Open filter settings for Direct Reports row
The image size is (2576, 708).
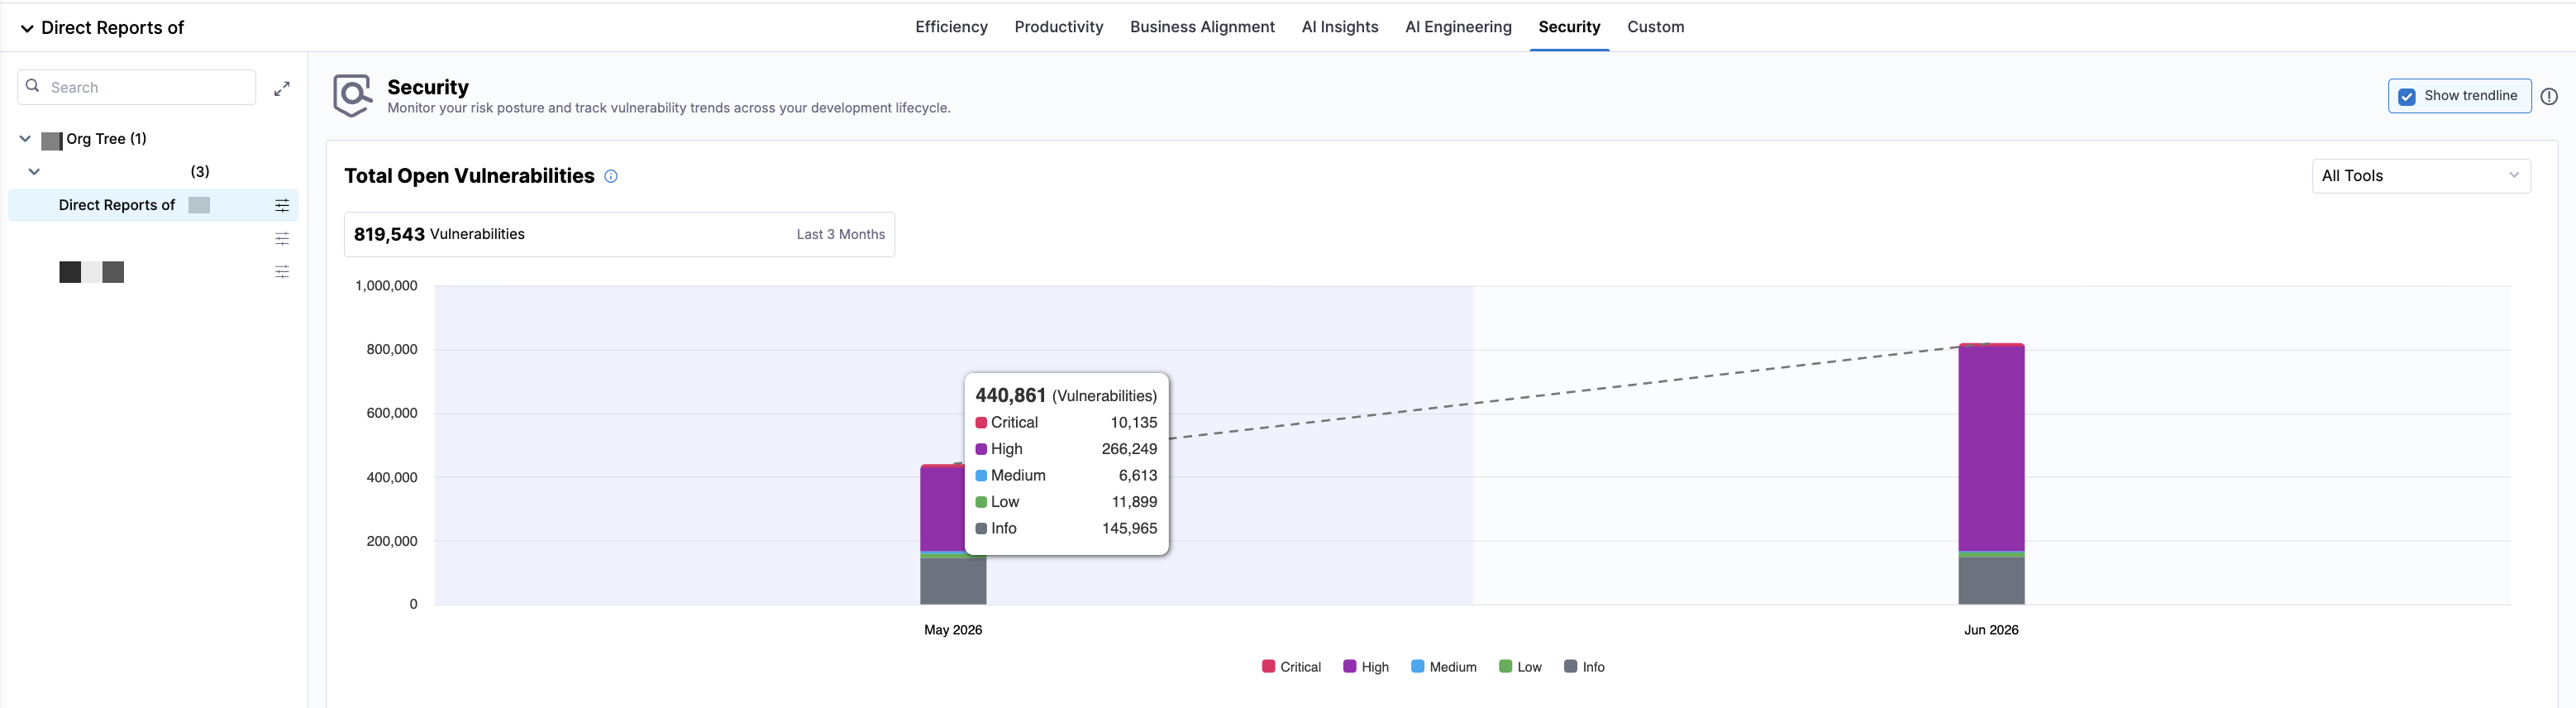pos(282,205)
